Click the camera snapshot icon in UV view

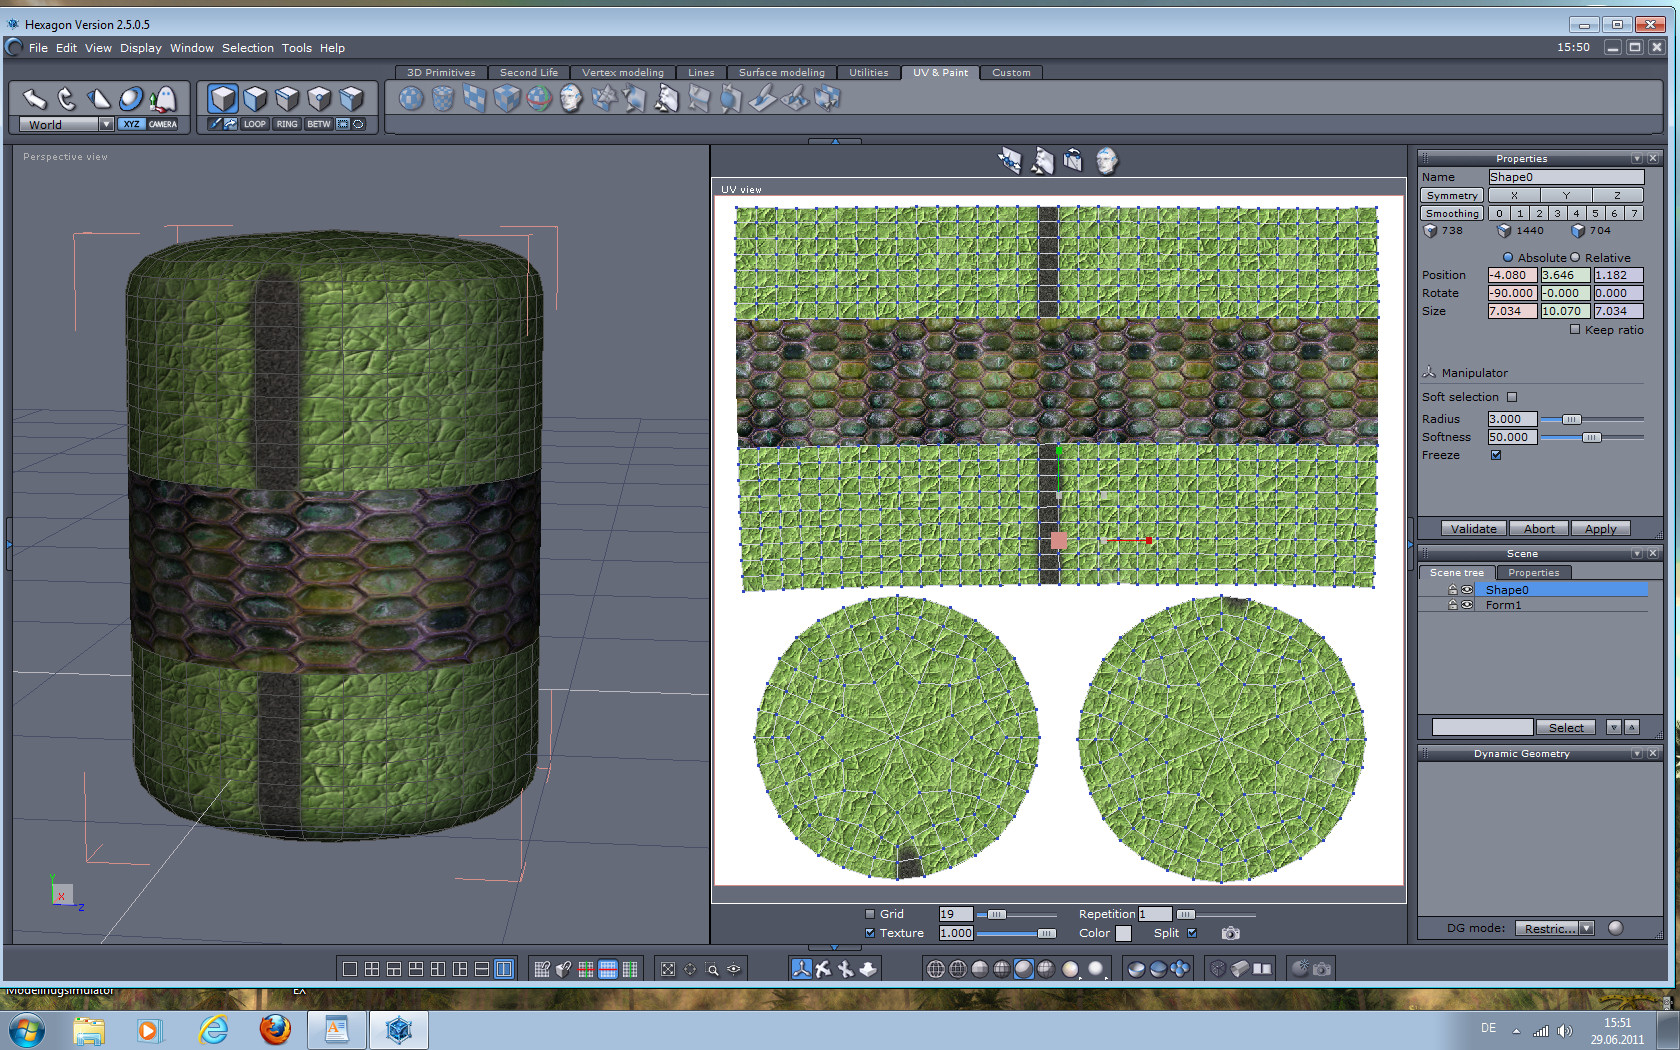coord(1230,933)
